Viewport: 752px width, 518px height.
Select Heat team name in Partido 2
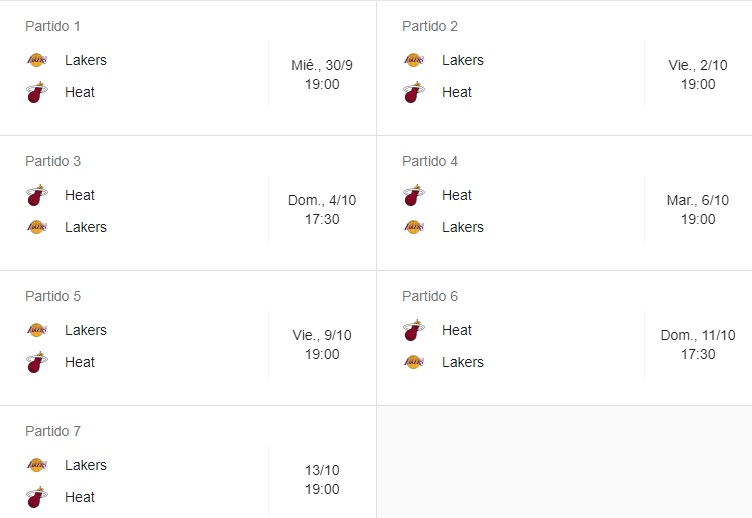click(x=457, y=92)
